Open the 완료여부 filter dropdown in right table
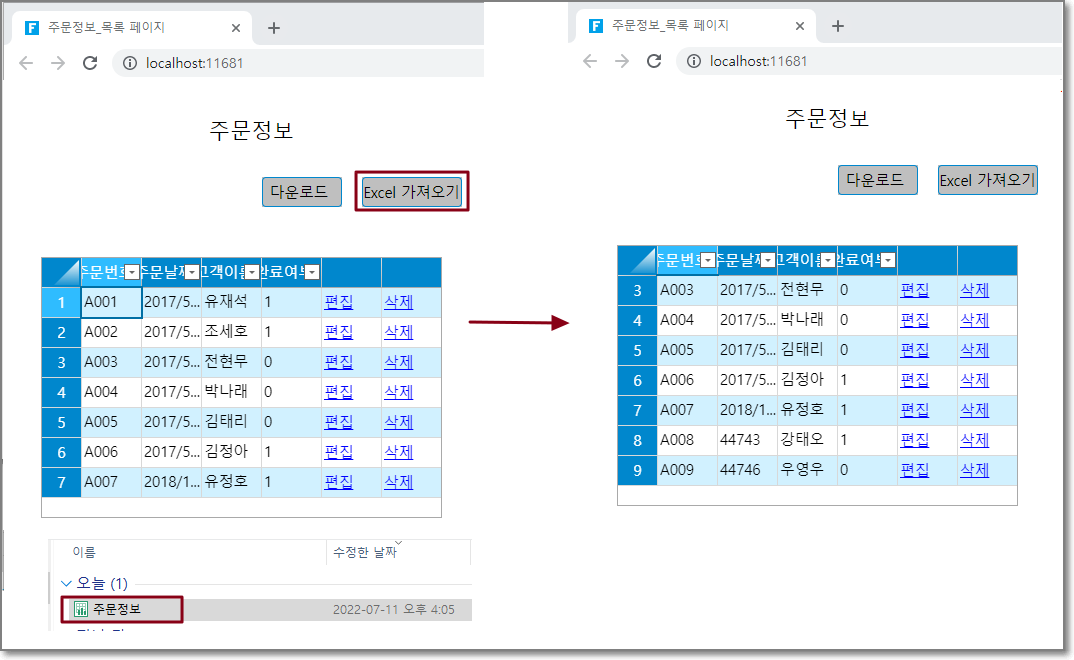Viewport: 1074px width, 660px height. tap(888, 260)
